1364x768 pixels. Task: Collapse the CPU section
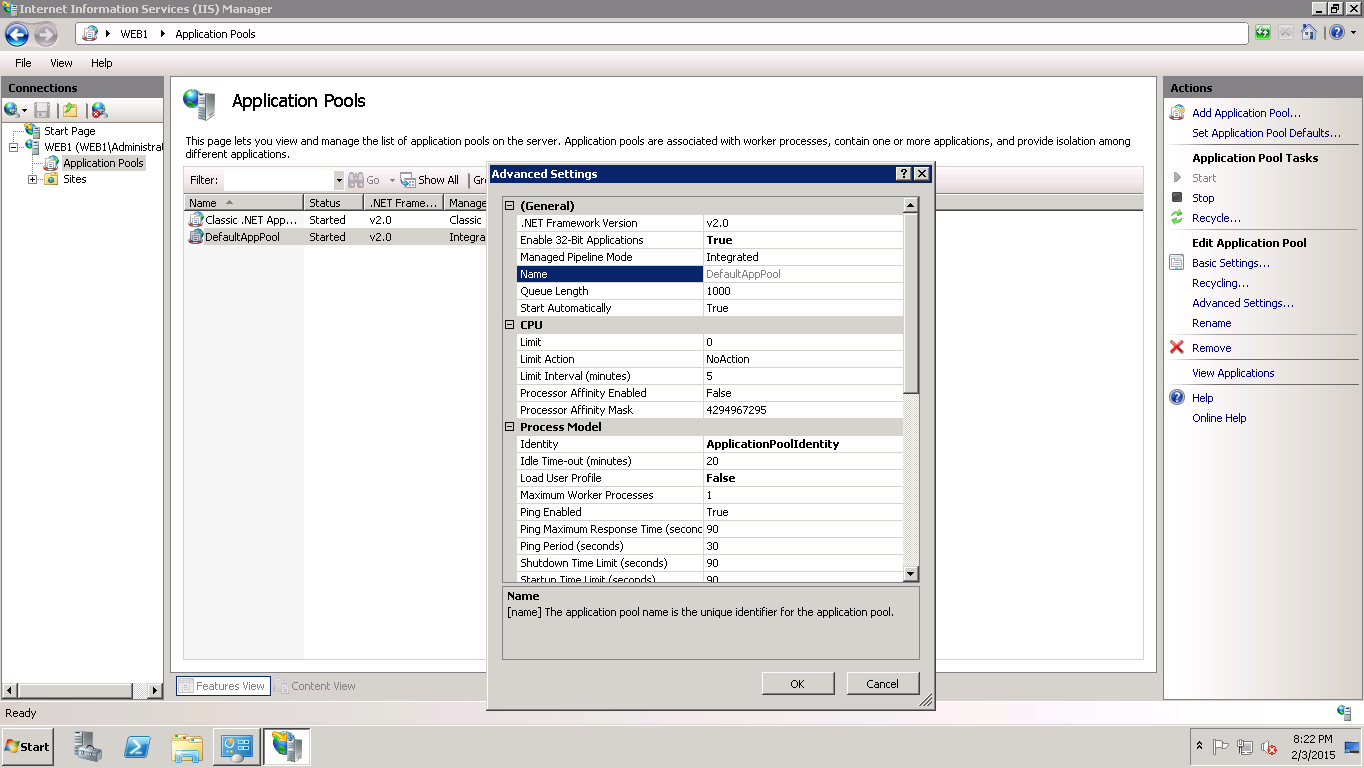coord(510,325)
